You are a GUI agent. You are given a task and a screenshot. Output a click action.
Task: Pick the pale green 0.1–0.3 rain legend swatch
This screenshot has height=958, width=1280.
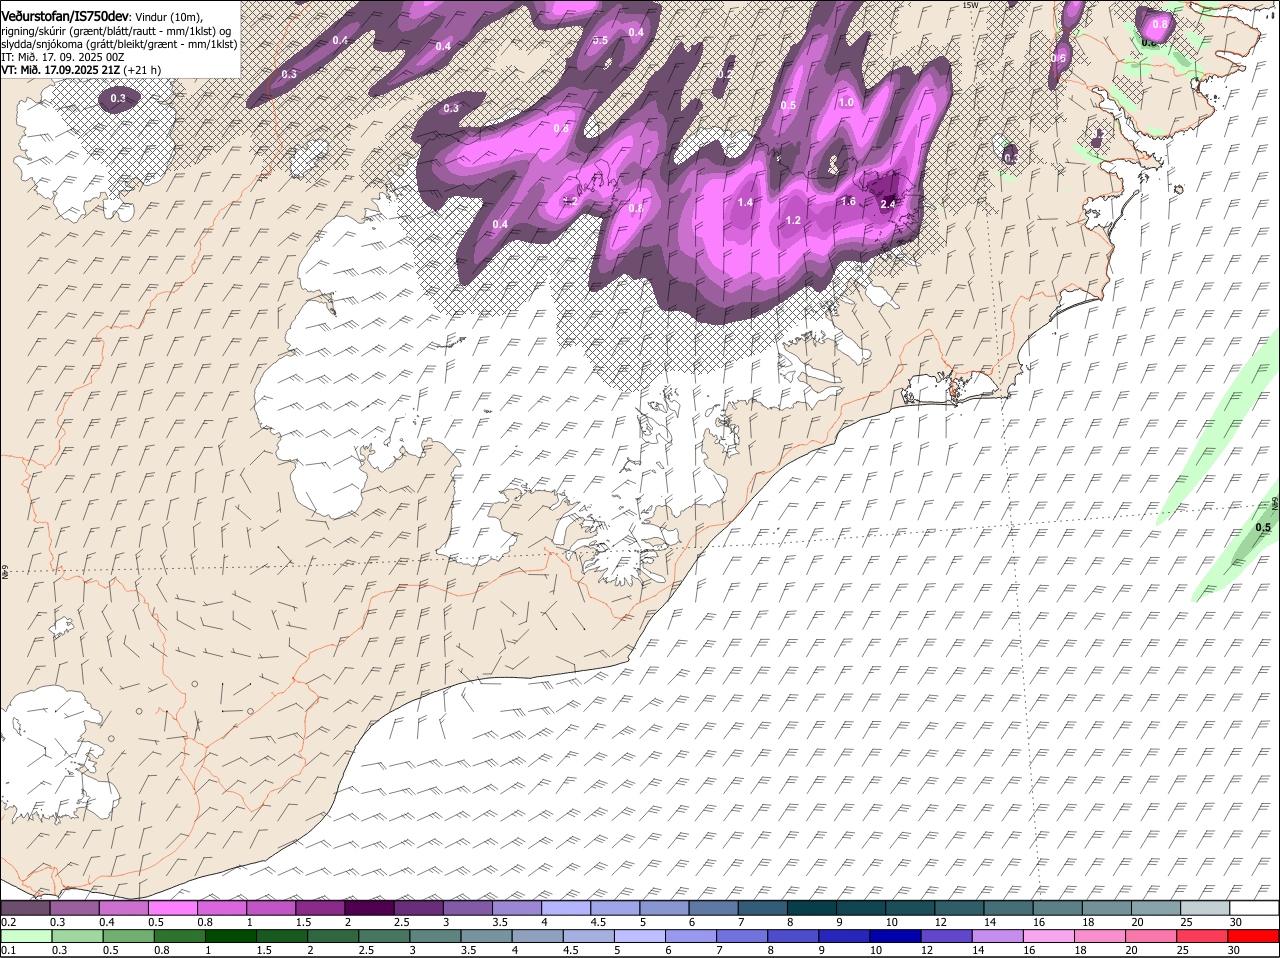click(x=26, y=937)
